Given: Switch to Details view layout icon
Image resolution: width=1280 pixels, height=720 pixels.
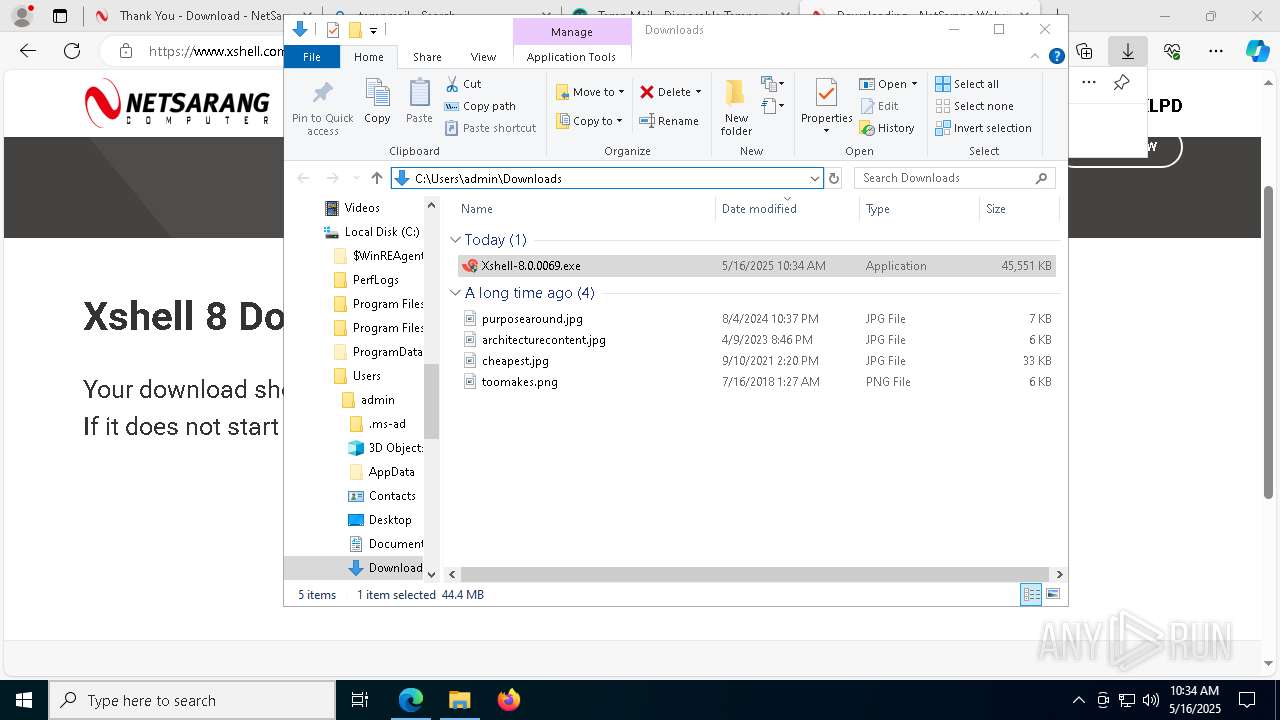Looking at the screenshot, I should pos(1031,594).
